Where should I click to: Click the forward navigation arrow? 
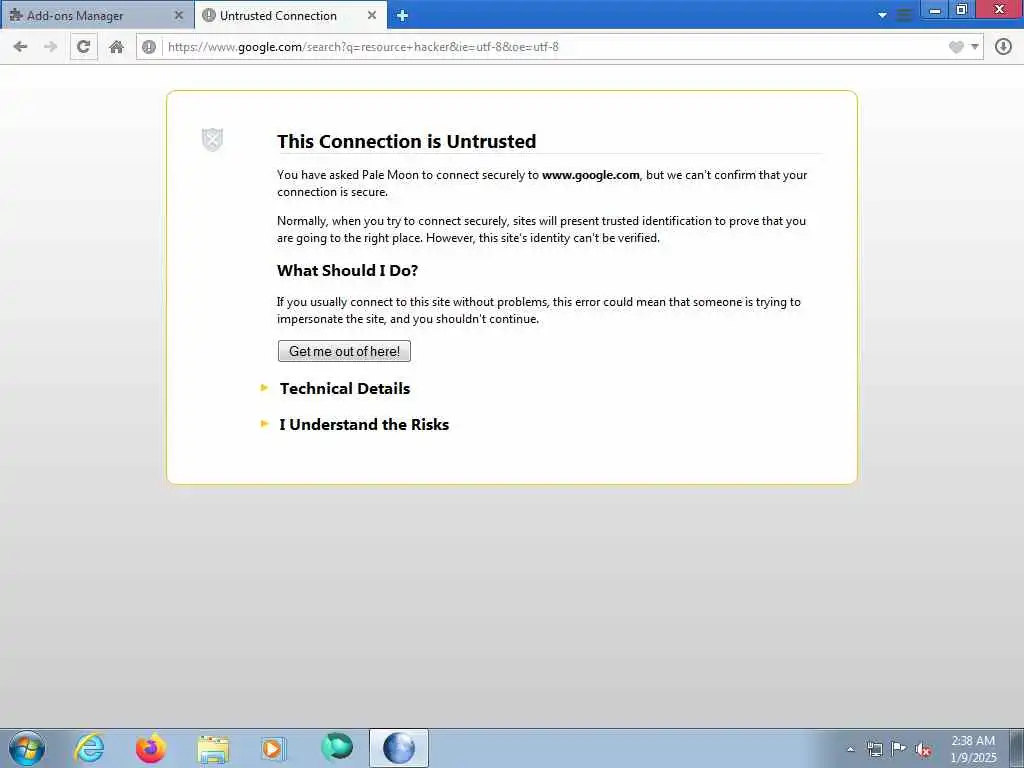point(50,47)
